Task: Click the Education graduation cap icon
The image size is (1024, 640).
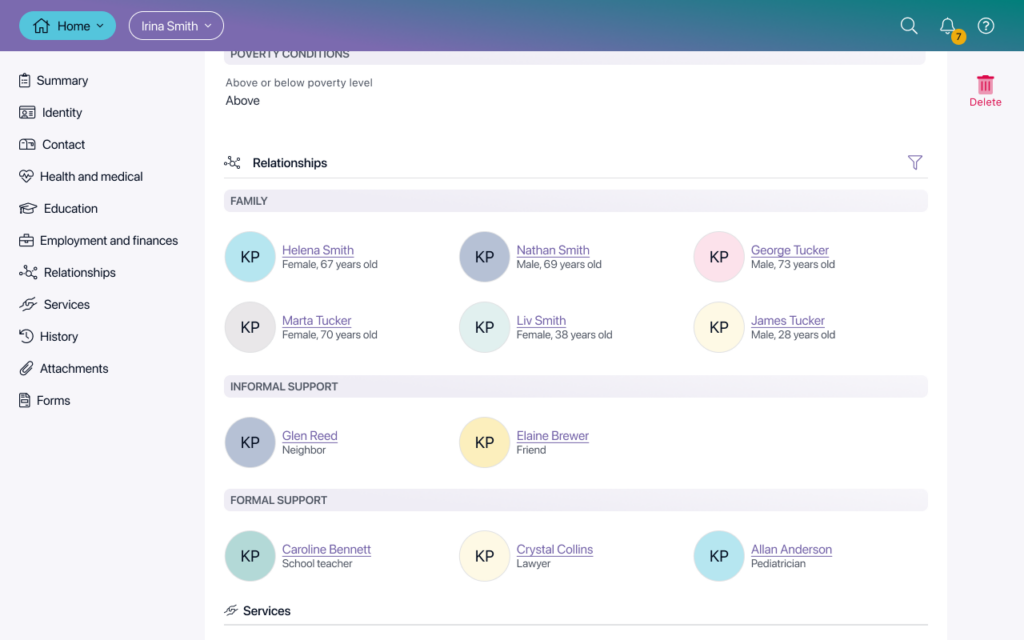Action: point(27,208)
